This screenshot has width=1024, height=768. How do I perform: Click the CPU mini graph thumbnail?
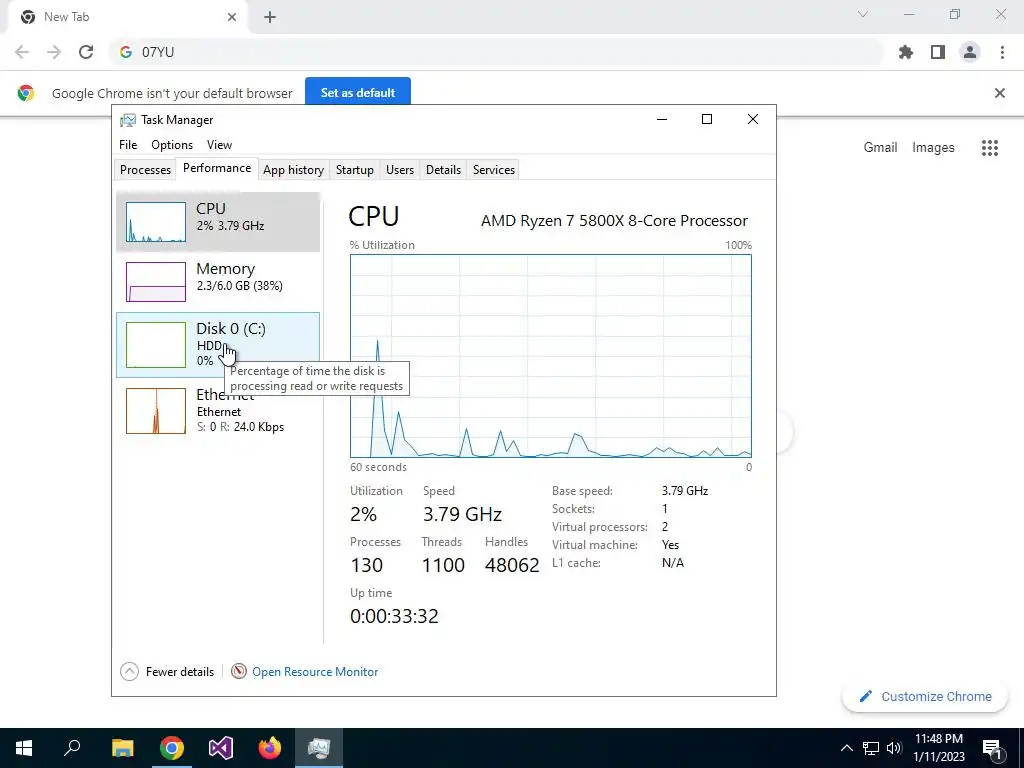coord(155,222)
